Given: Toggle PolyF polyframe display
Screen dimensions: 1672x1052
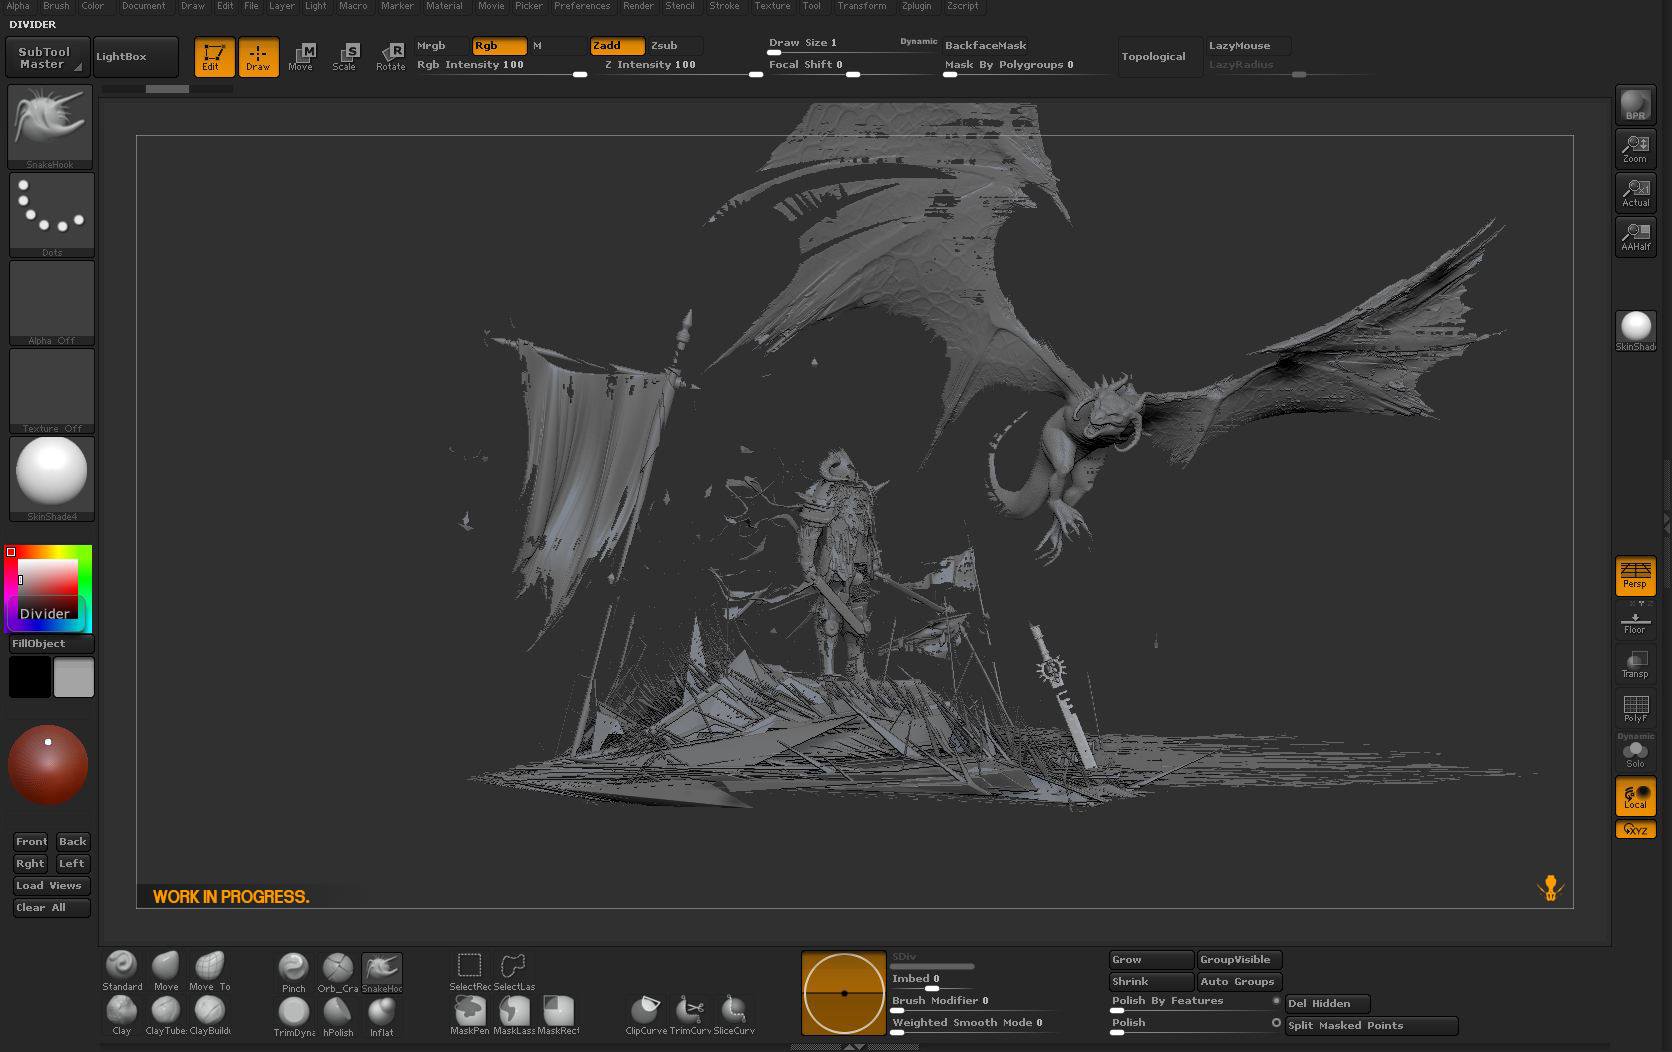Looking at the screenshot, I should [x=1635, y=708].
